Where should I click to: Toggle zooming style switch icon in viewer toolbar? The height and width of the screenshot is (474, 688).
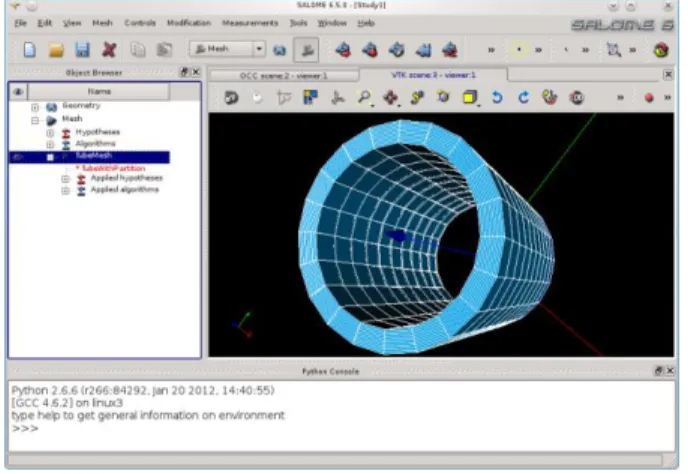pyautogui.click(x=284, y=97)
